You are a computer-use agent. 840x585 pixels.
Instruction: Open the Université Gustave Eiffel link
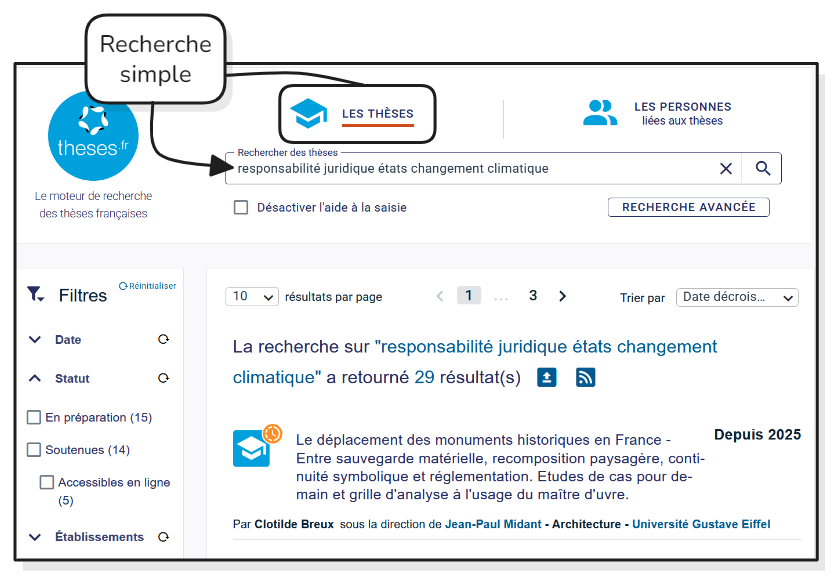click(701, 524)
